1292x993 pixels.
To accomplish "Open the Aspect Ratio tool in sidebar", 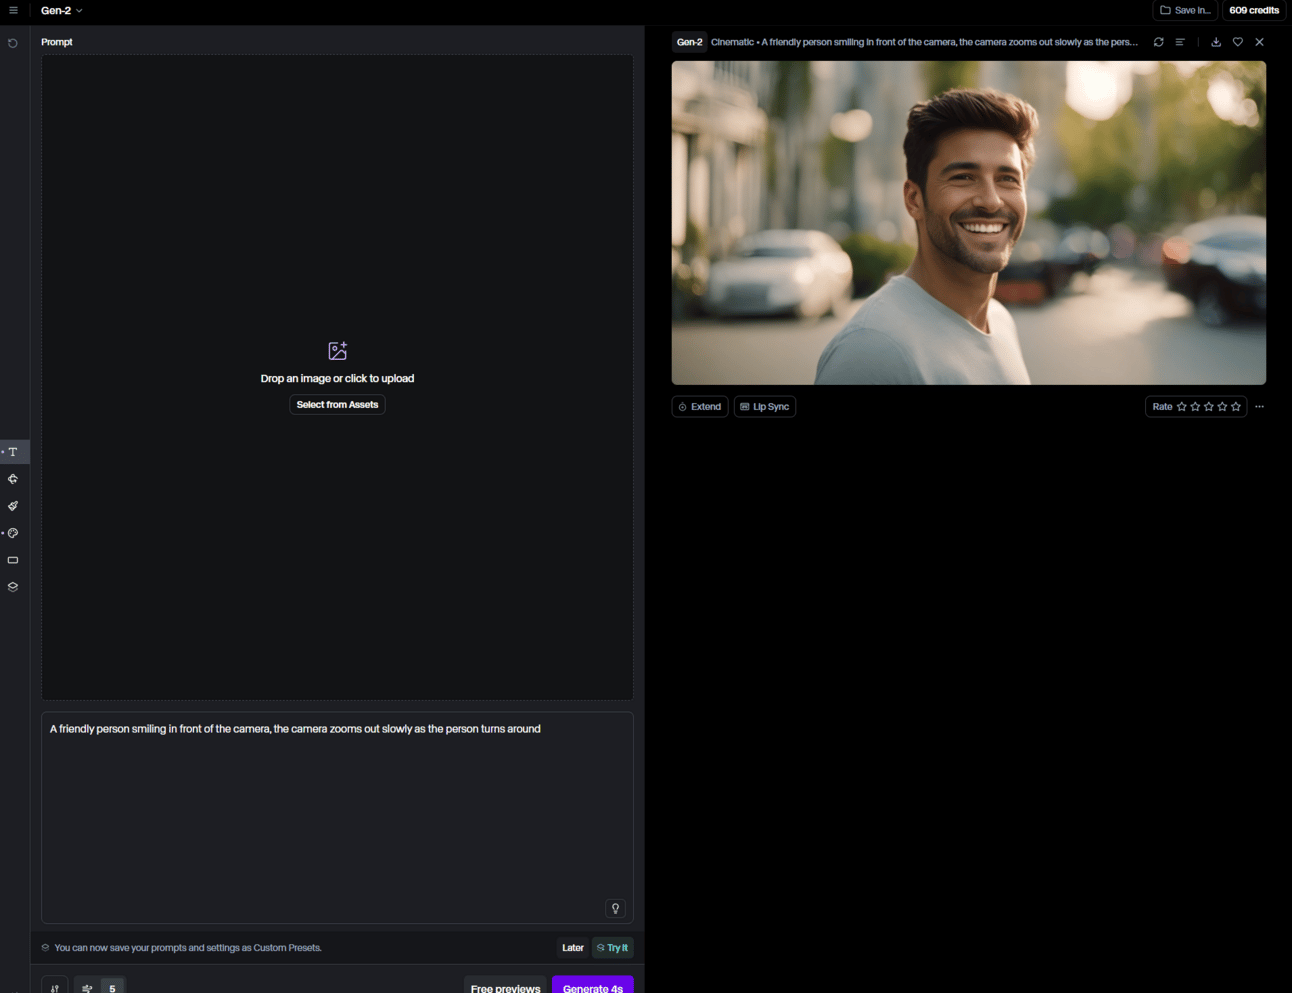I will point(13,560).
